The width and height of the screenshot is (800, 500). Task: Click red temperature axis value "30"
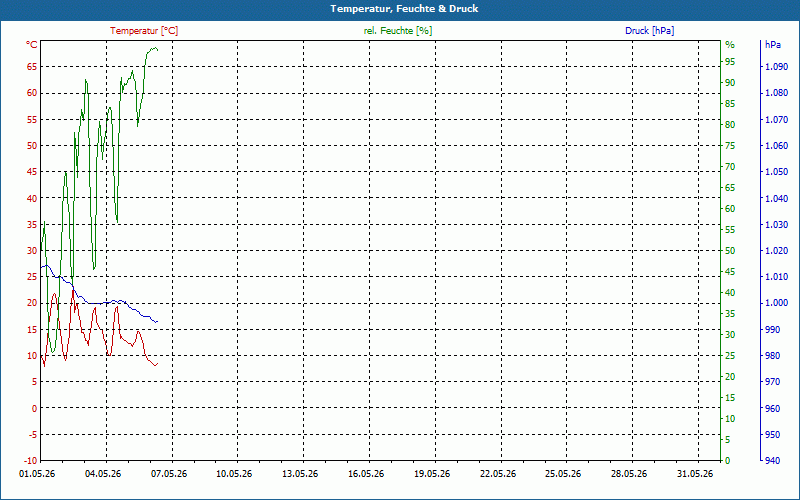[32, 251]
